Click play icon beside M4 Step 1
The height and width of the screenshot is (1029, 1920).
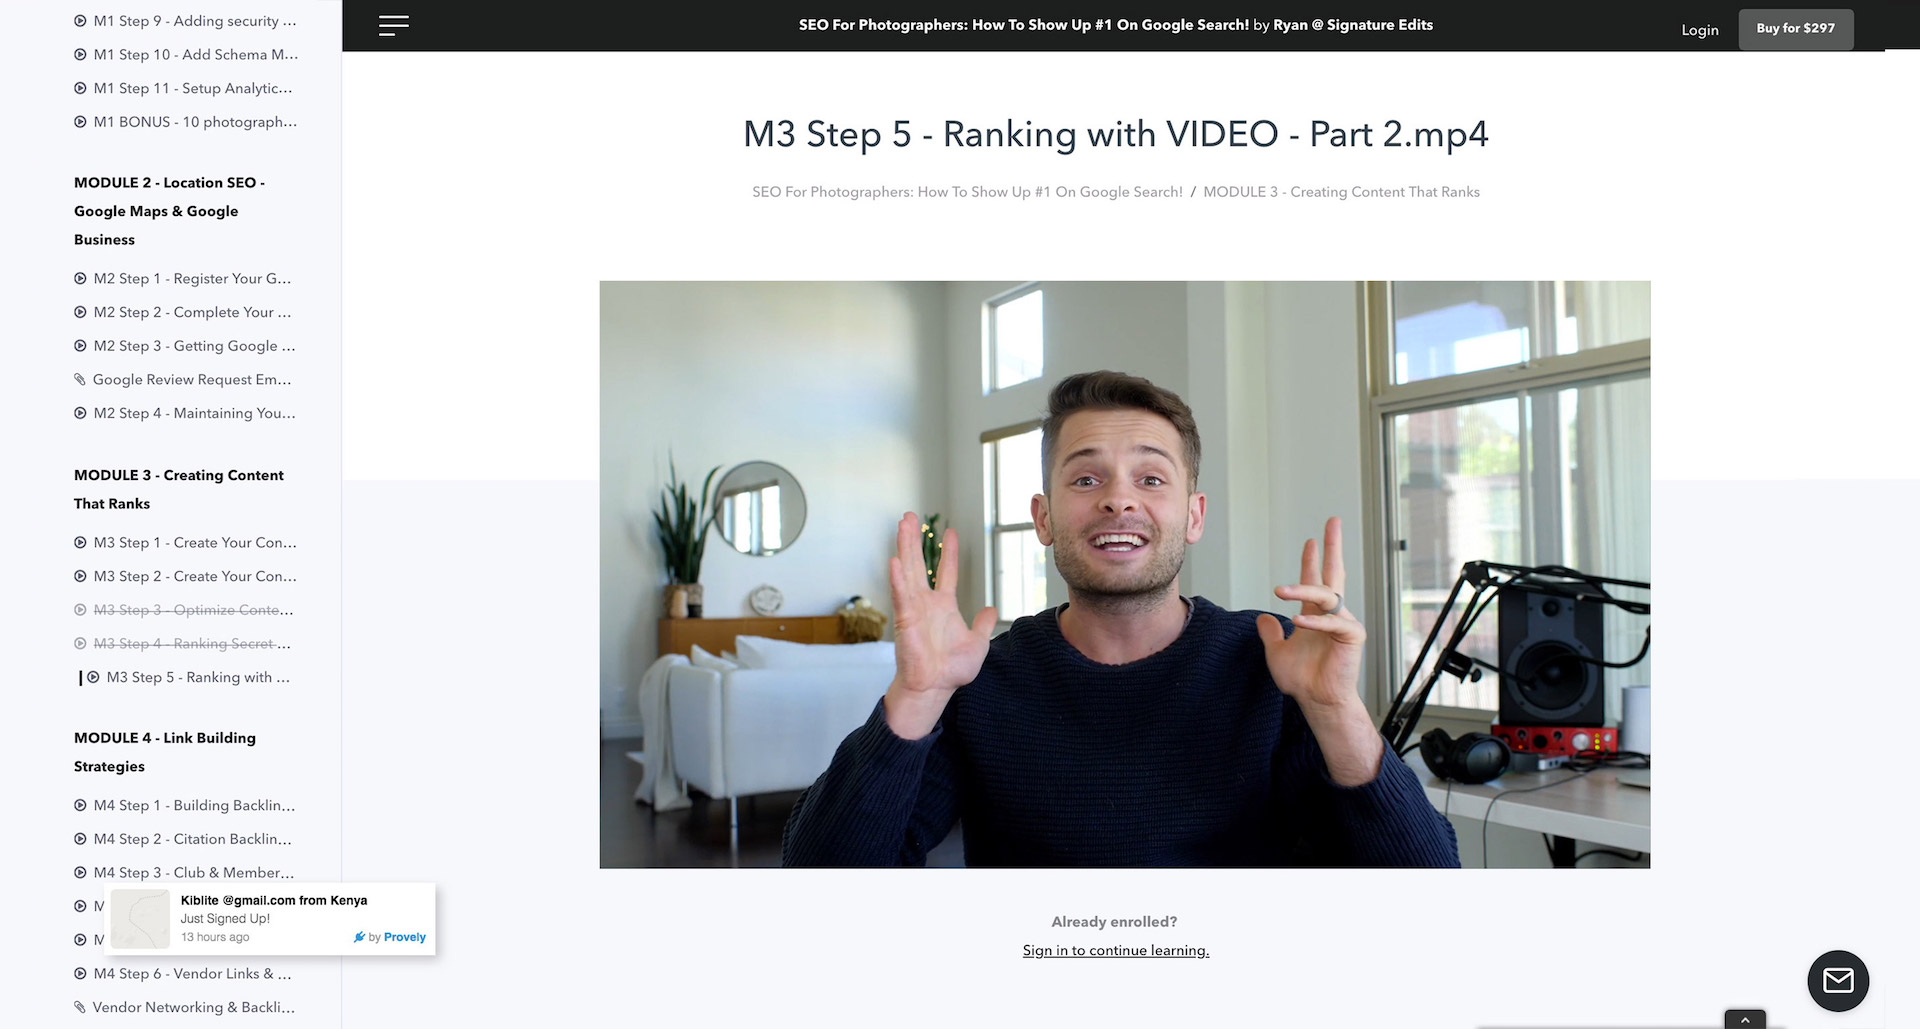pyautogui.click(x=80, y=806)
